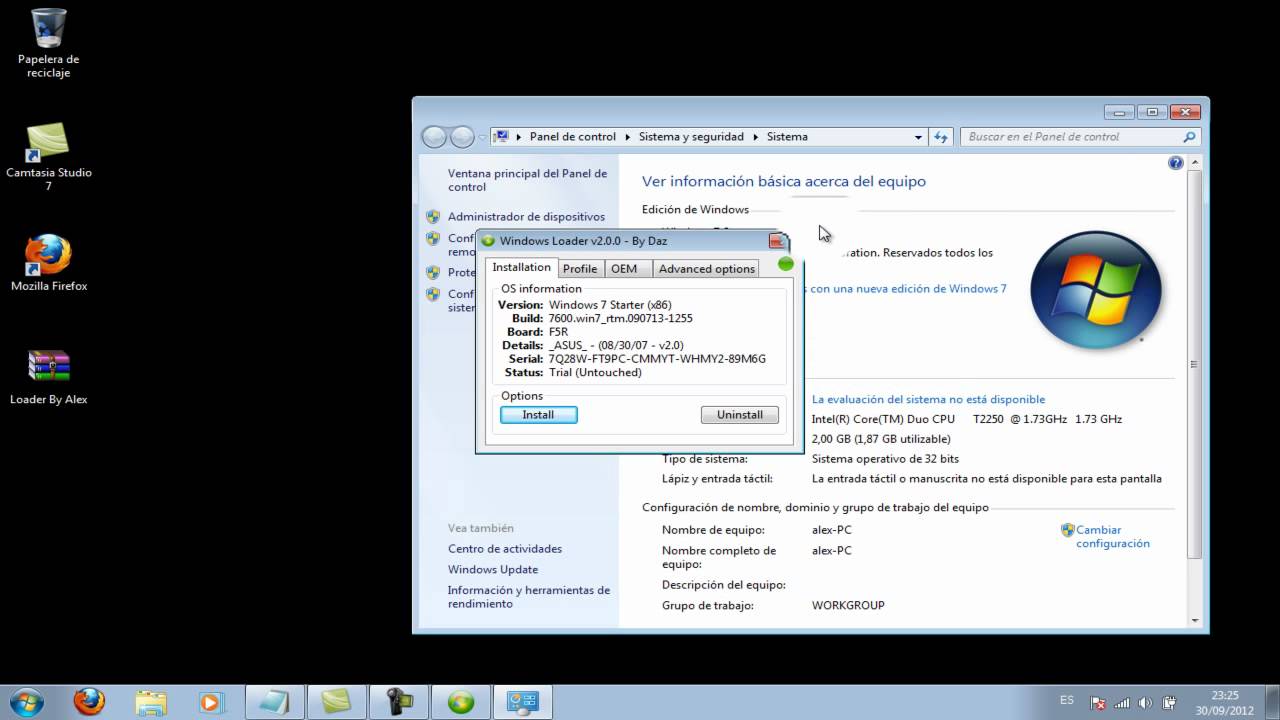Click the blue help question mark icon

click(x=1176, y=162)
